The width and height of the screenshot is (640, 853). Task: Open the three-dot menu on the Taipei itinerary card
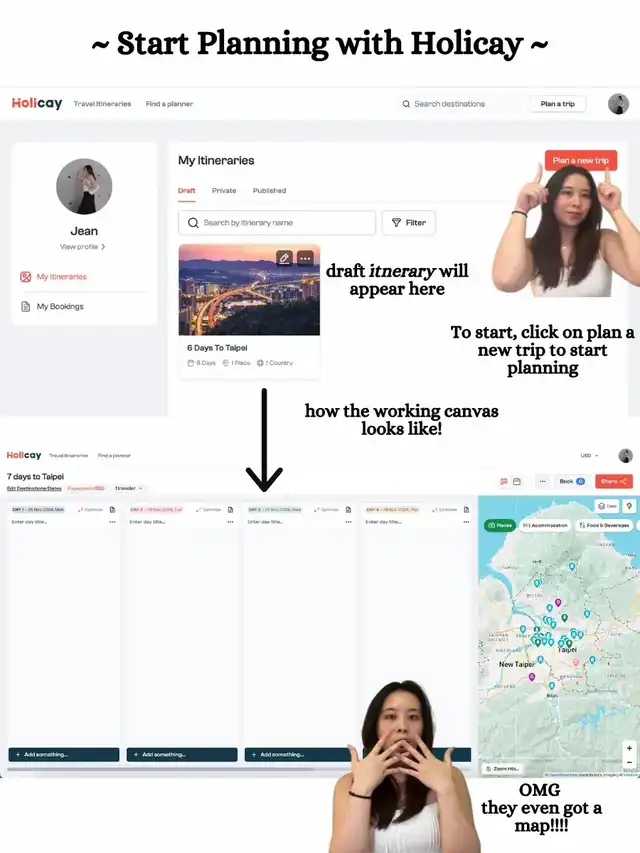(305, 258)
